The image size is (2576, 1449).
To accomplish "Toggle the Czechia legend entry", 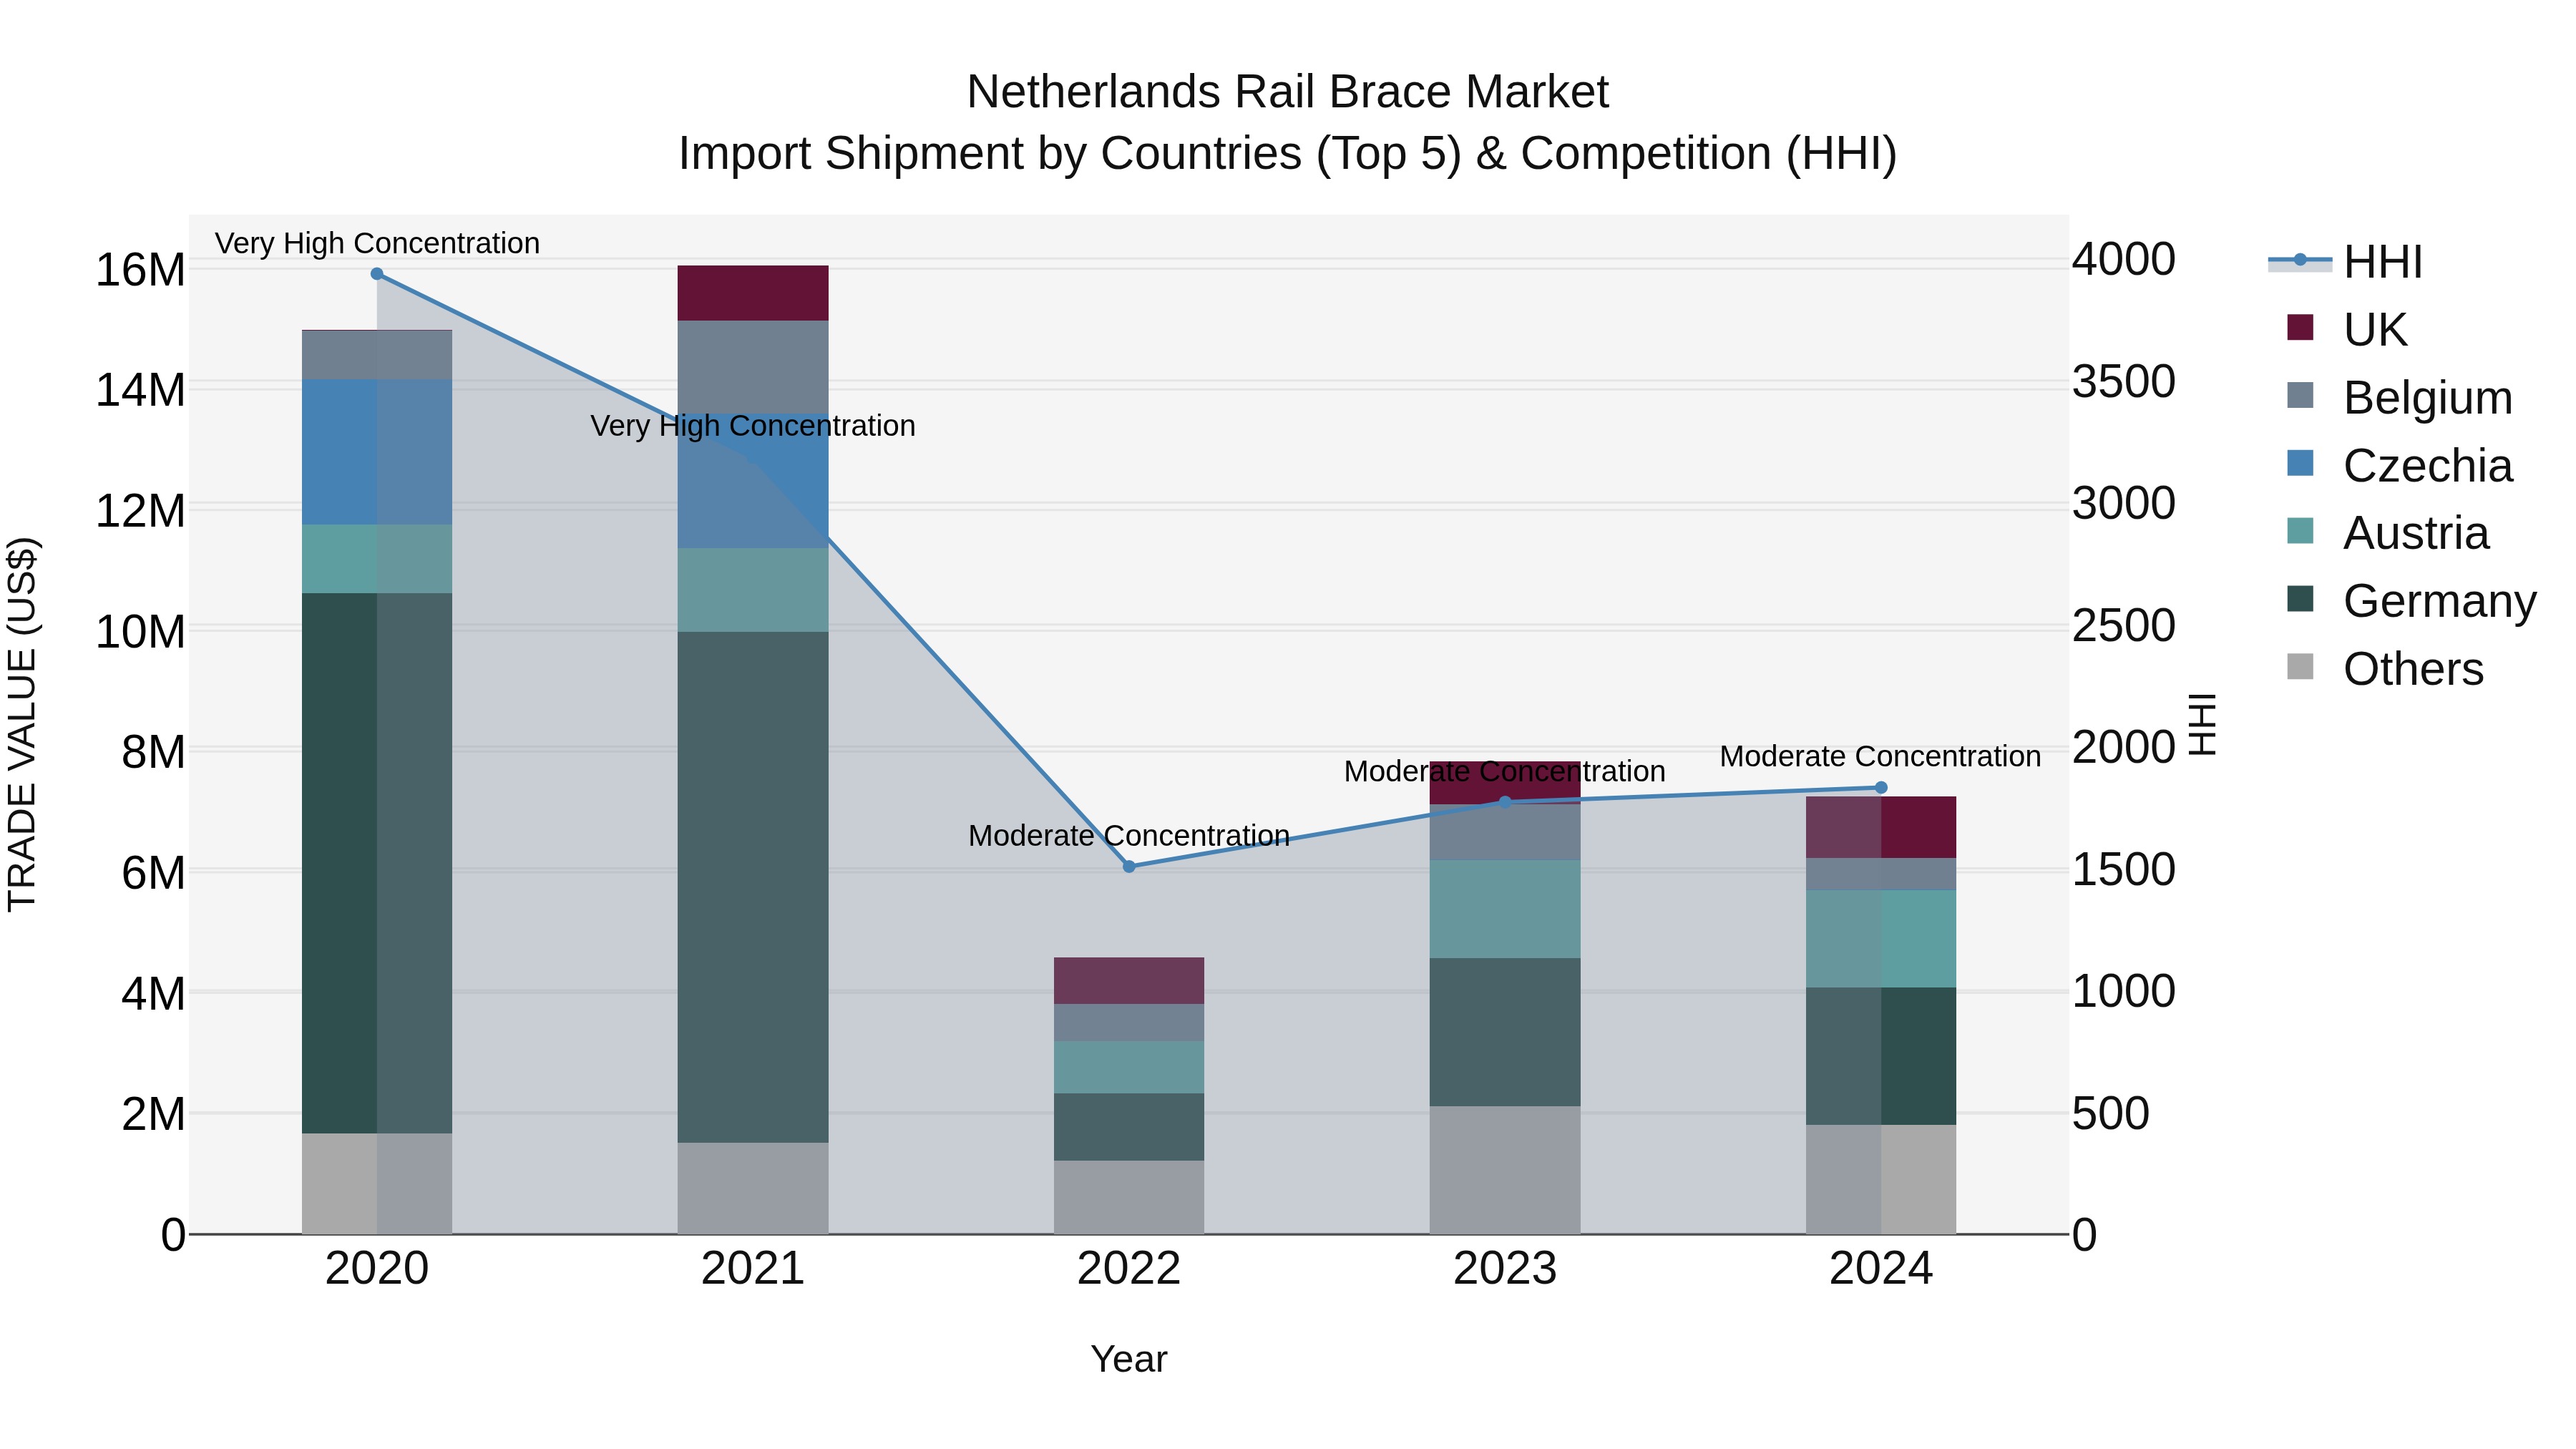I will coord(2399,466).
